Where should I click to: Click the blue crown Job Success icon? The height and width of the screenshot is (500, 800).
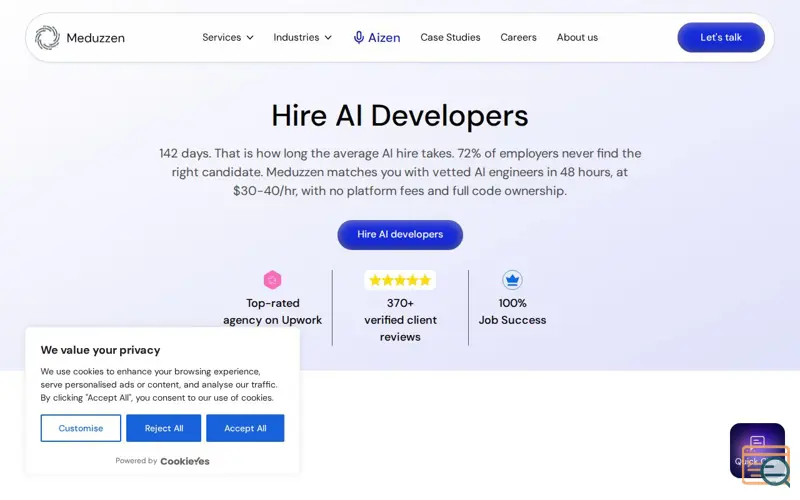[x=512, y=280]
